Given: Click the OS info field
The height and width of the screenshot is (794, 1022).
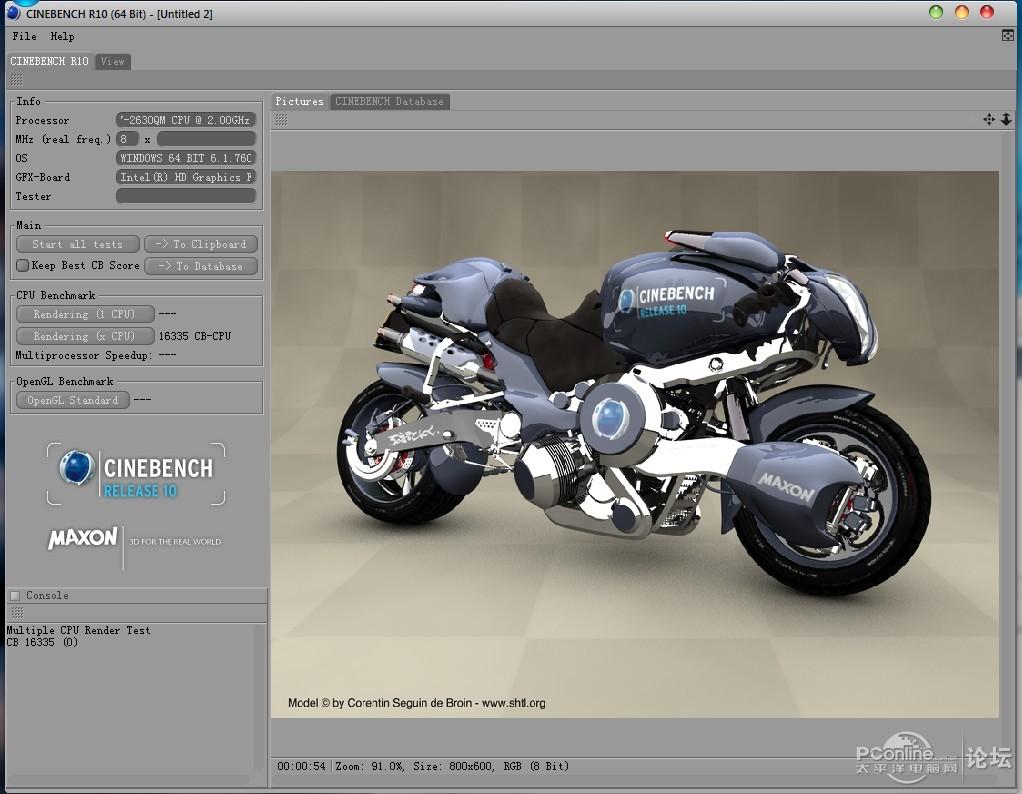Looking at the screenshot, I should tap(186, 158).
